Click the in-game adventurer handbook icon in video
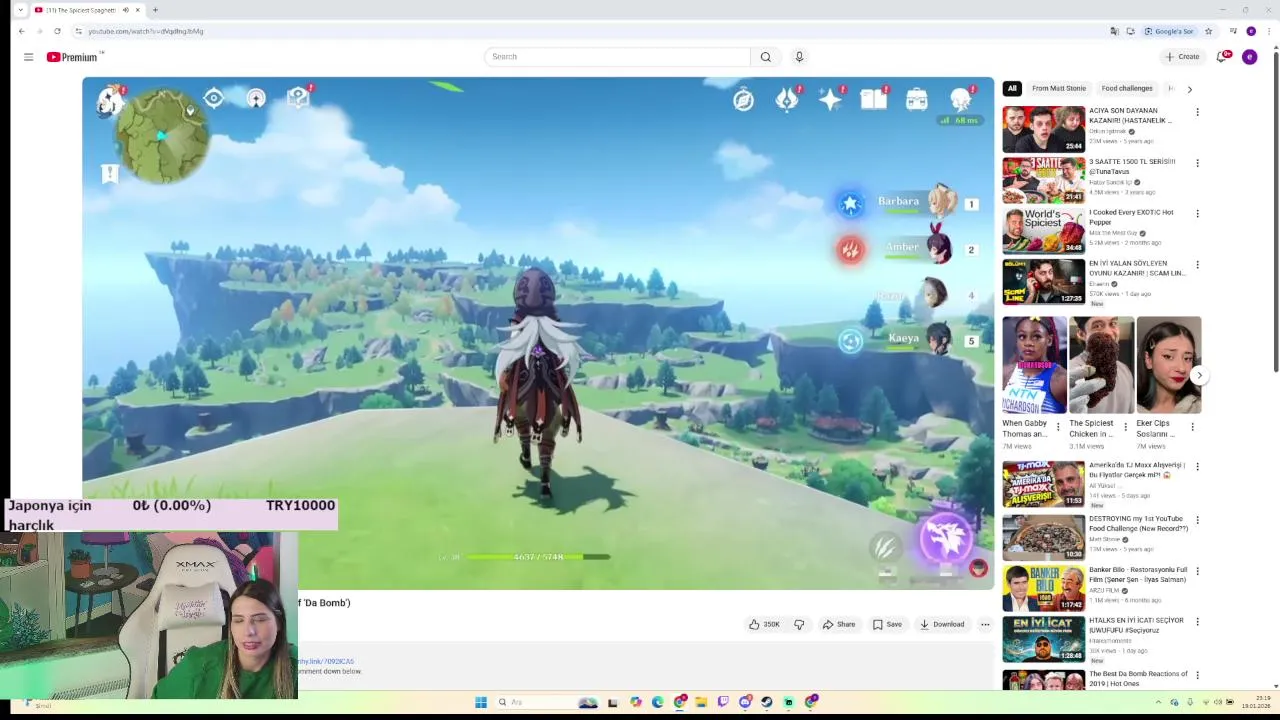The height and width of the screenshot is (720, 1280). coord(874,98)
